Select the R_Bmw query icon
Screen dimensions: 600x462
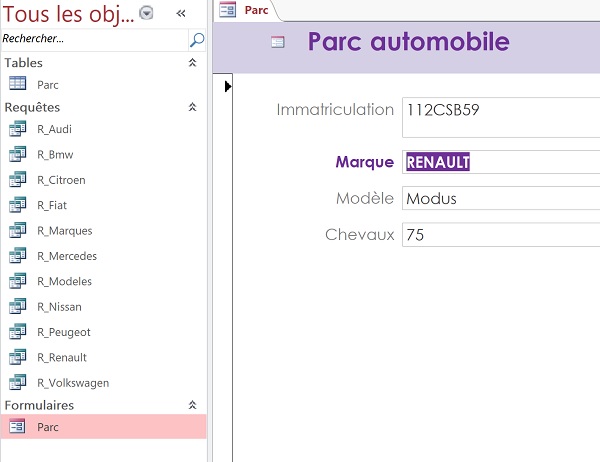coord(18,154)
